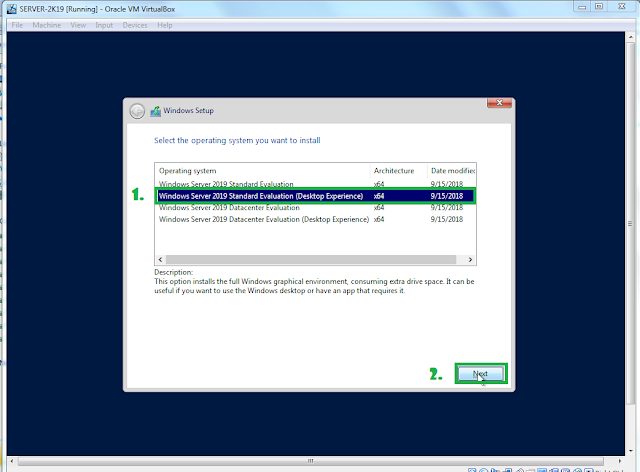
Task: Click the VM window bottom scrollbar right arrow
Action: tap(620, 461)
